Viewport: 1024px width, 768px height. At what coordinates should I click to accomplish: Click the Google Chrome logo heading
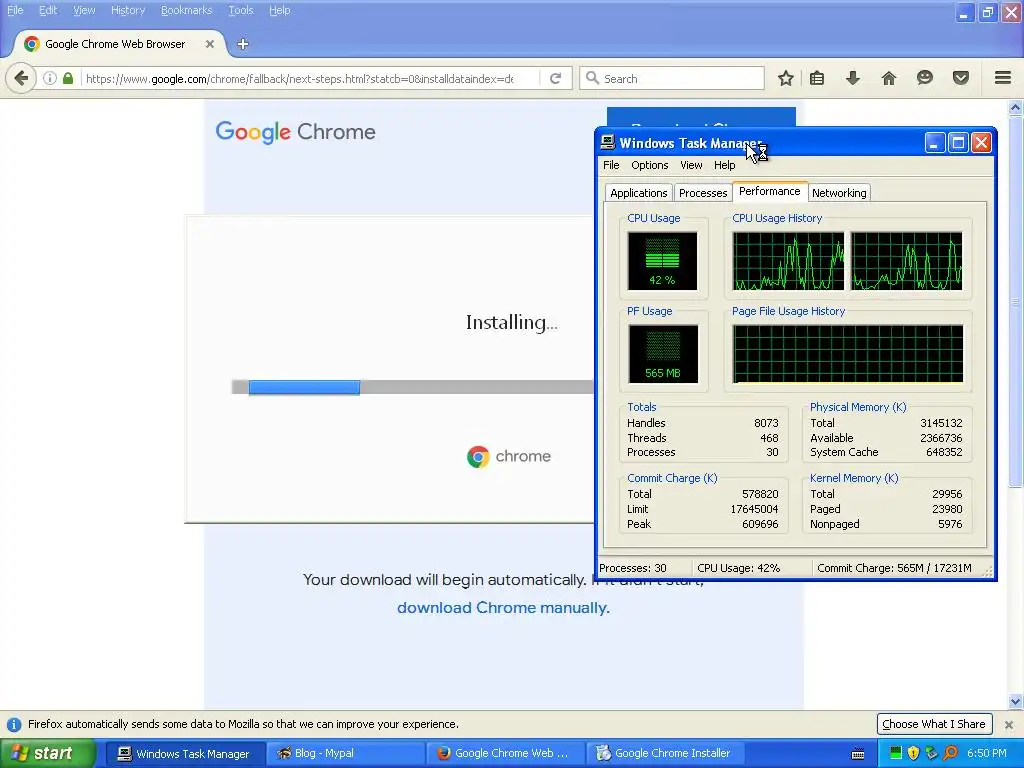click(x=295, y=132)
